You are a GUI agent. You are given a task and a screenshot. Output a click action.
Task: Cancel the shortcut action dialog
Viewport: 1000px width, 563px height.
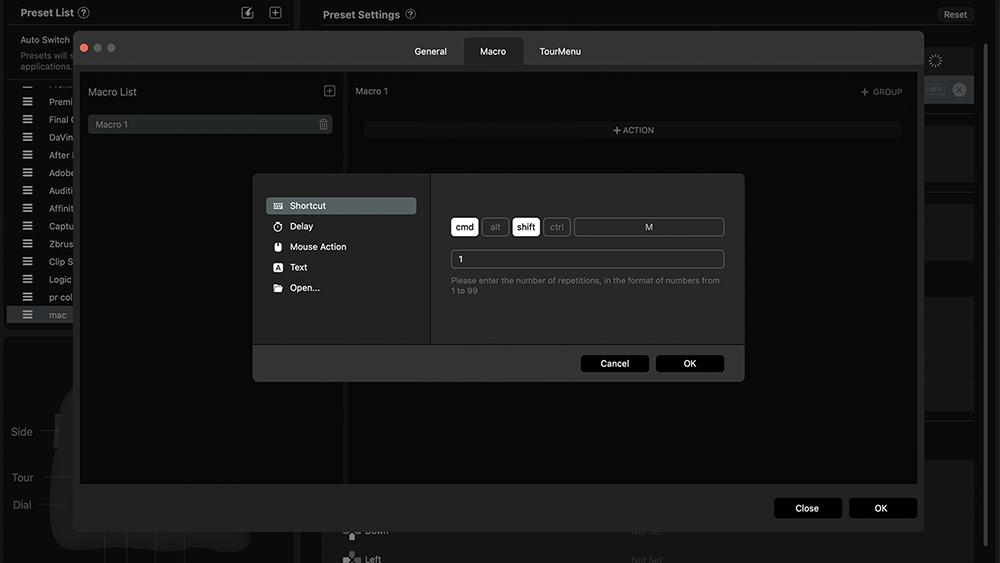pos(615,363)
